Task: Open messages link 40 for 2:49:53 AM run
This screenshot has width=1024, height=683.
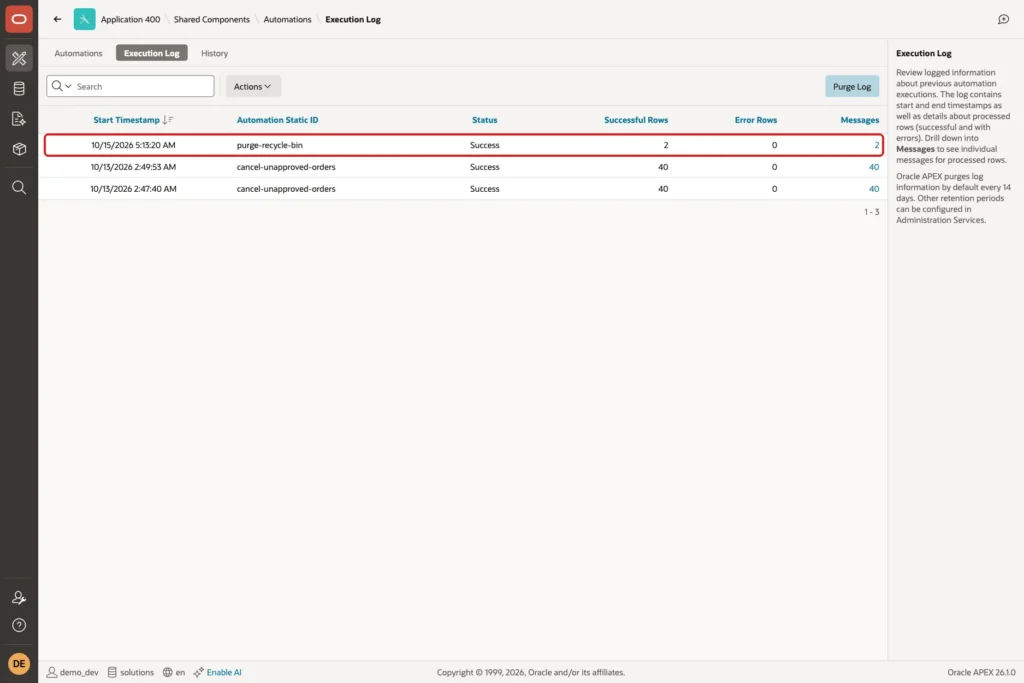Action: point(874,167)
